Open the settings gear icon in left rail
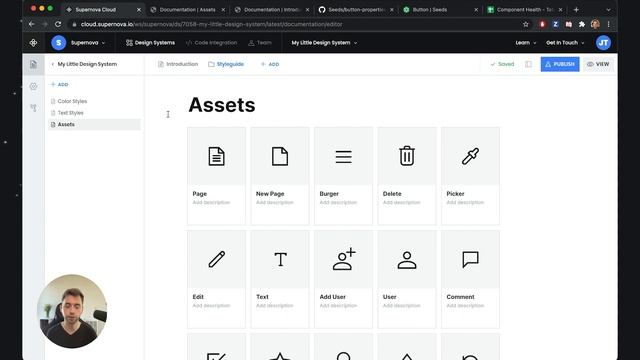640x360 pixels. [x=33, y=86]
